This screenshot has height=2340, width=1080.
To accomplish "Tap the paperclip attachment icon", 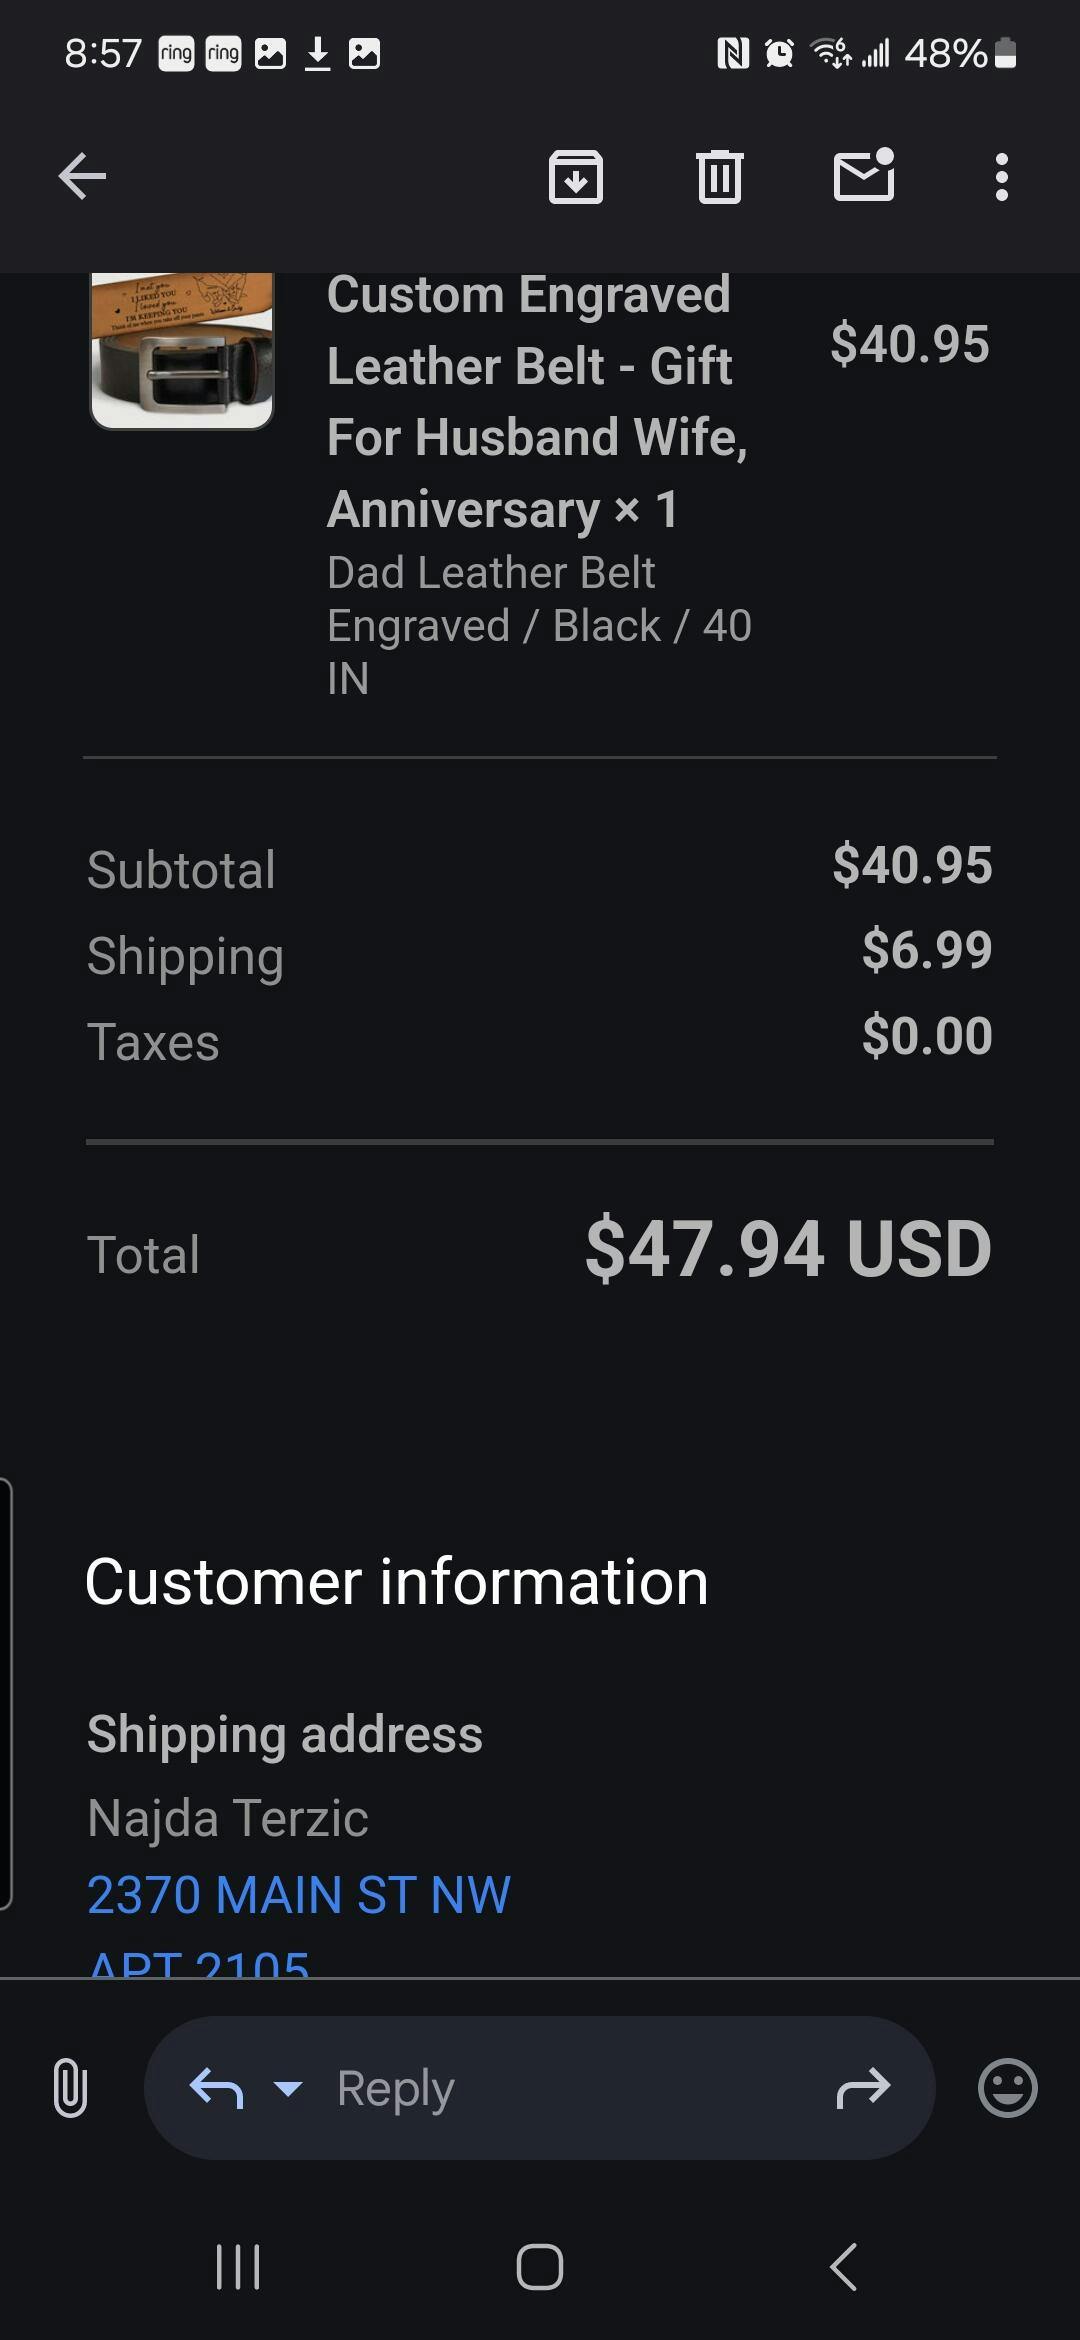I will 70,2088.
